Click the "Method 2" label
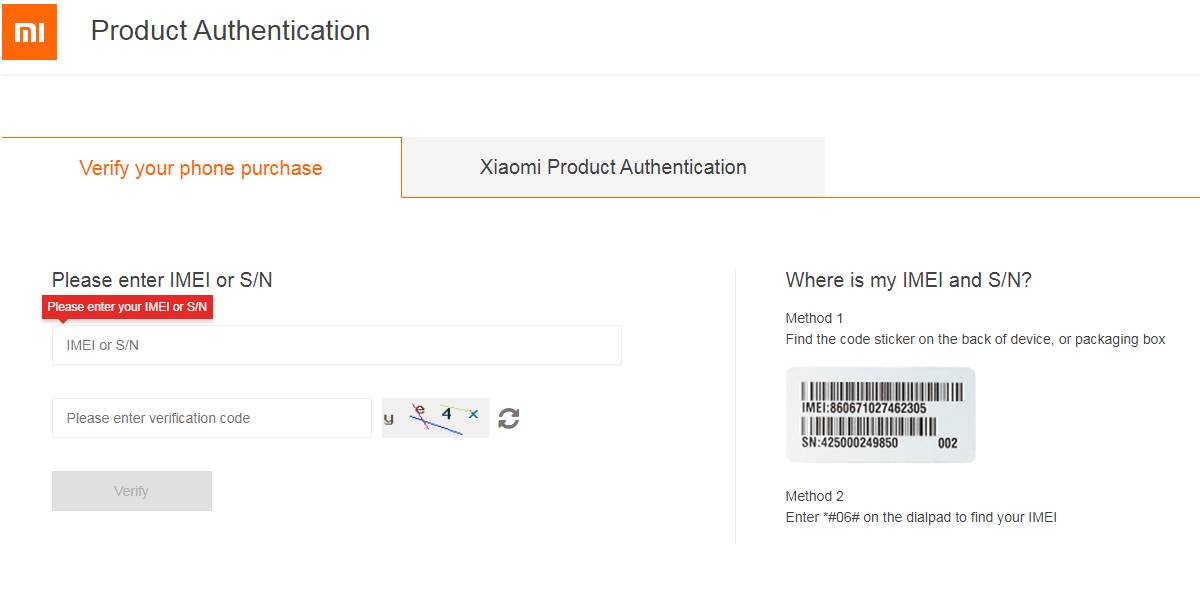The width and height of the screenshot is (1200, 604). (x=814, y=496)
